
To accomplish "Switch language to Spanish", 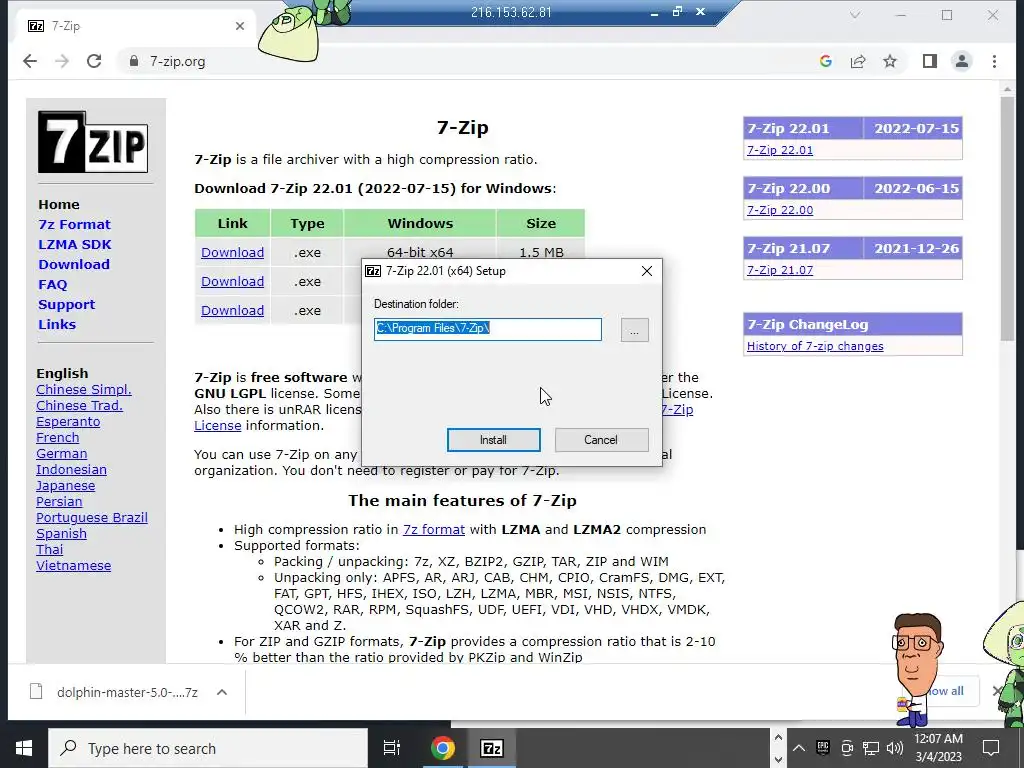I will click(x=61, y=534).
